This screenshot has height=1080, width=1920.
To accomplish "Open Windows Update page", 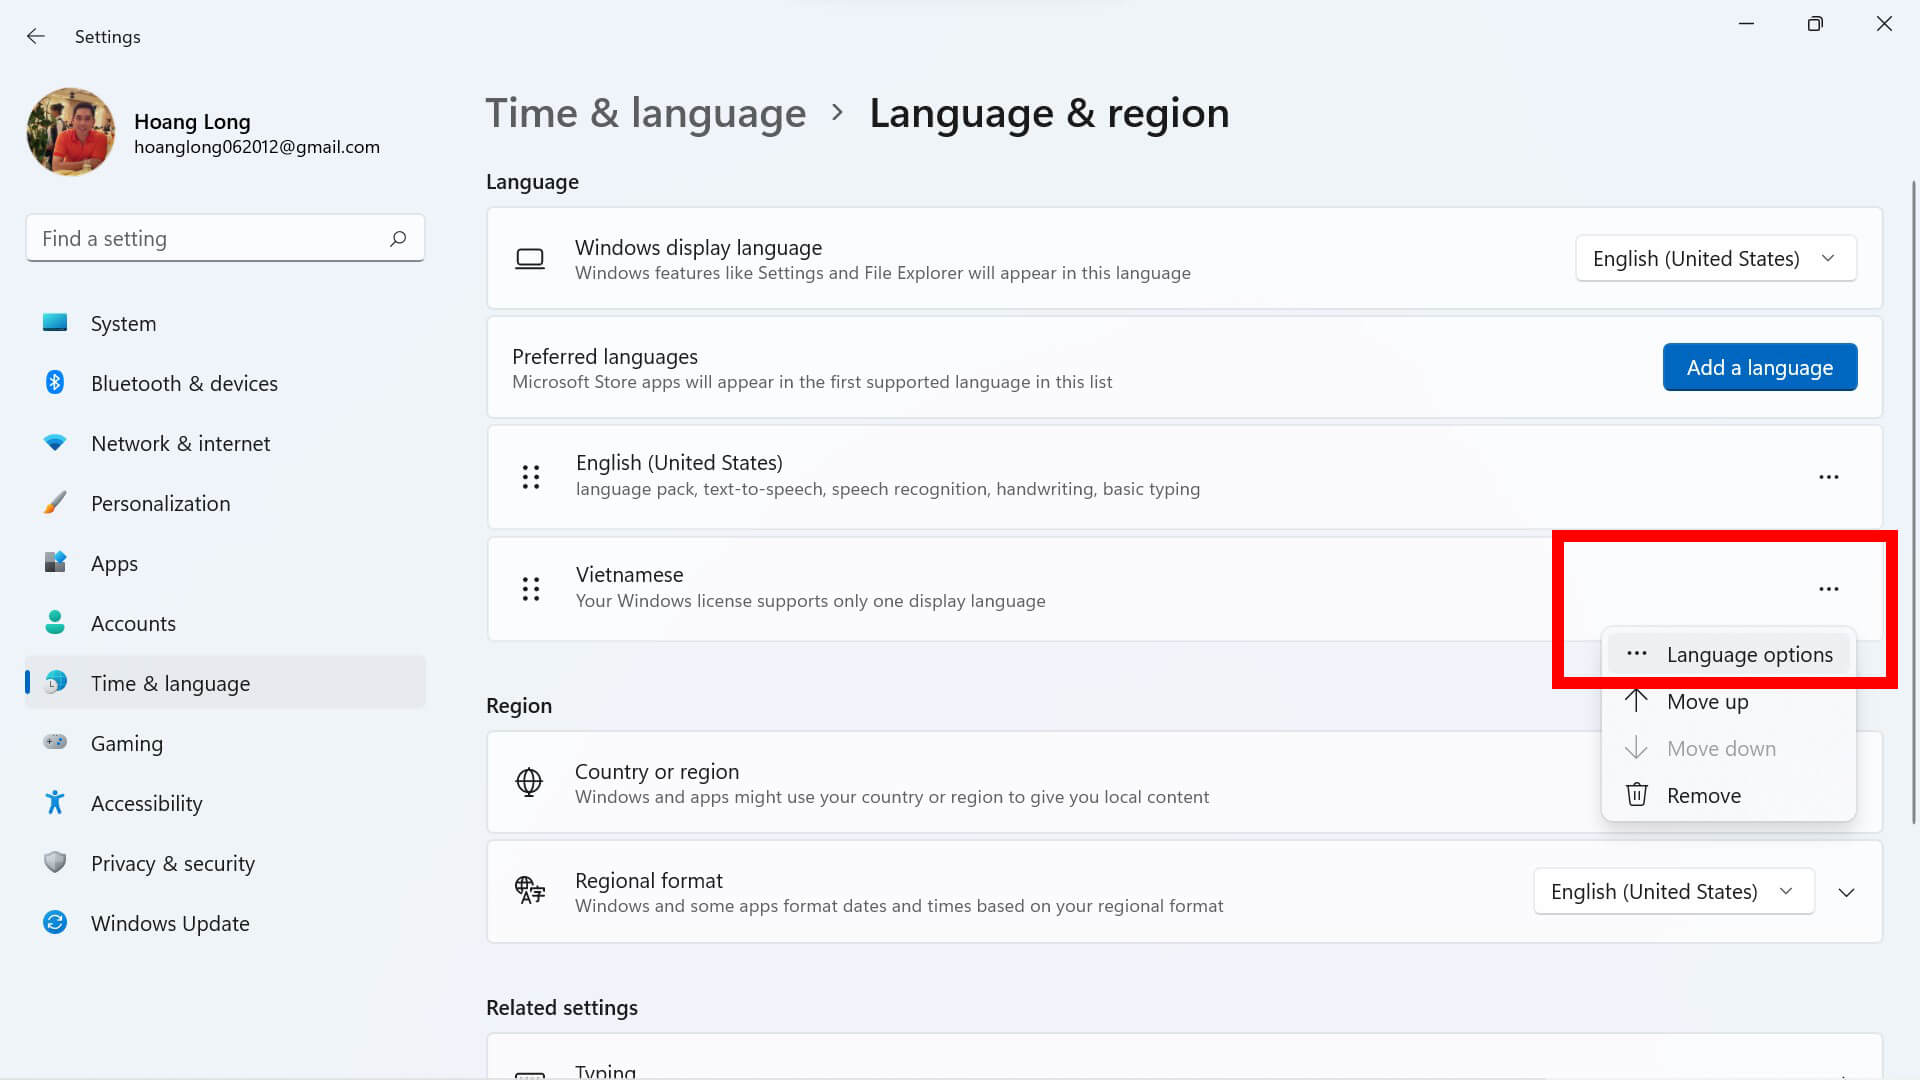I will 225,923.
